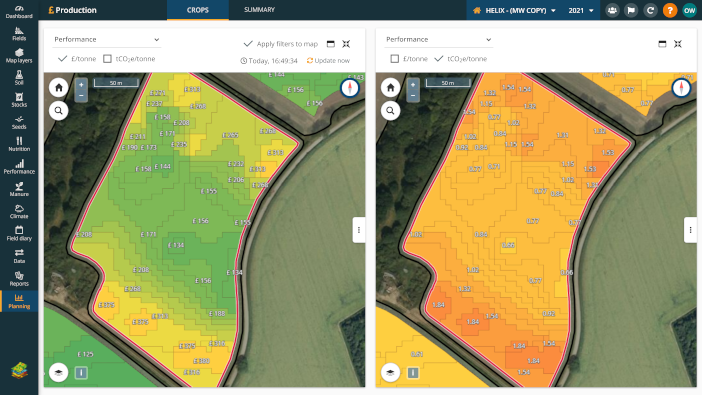Open the Stocks section

[19, 100]
